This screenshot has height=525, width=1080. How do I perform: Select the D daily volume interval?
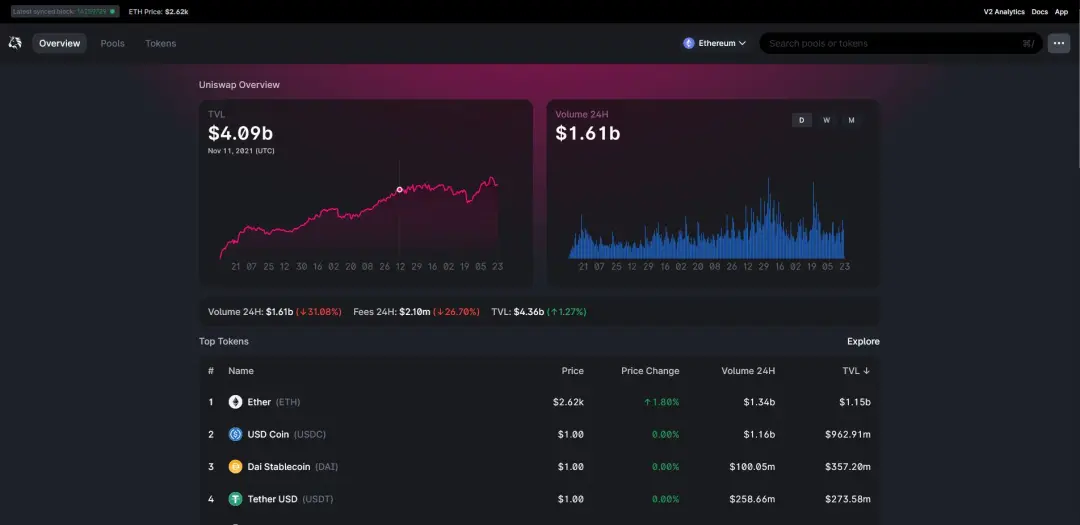[x=802, y=121]
